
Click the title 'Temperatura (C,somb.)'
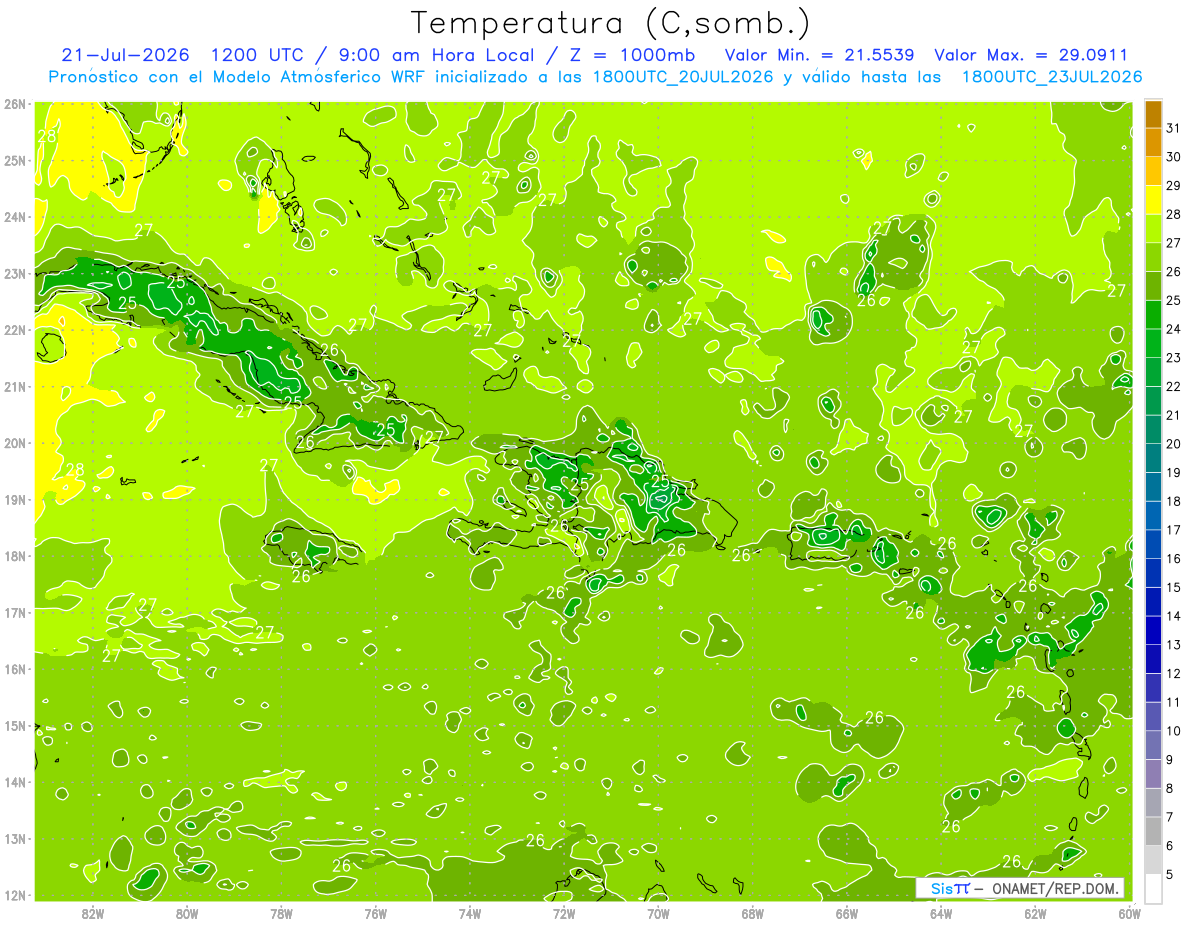pyautogui.click(x=611, y=22)
